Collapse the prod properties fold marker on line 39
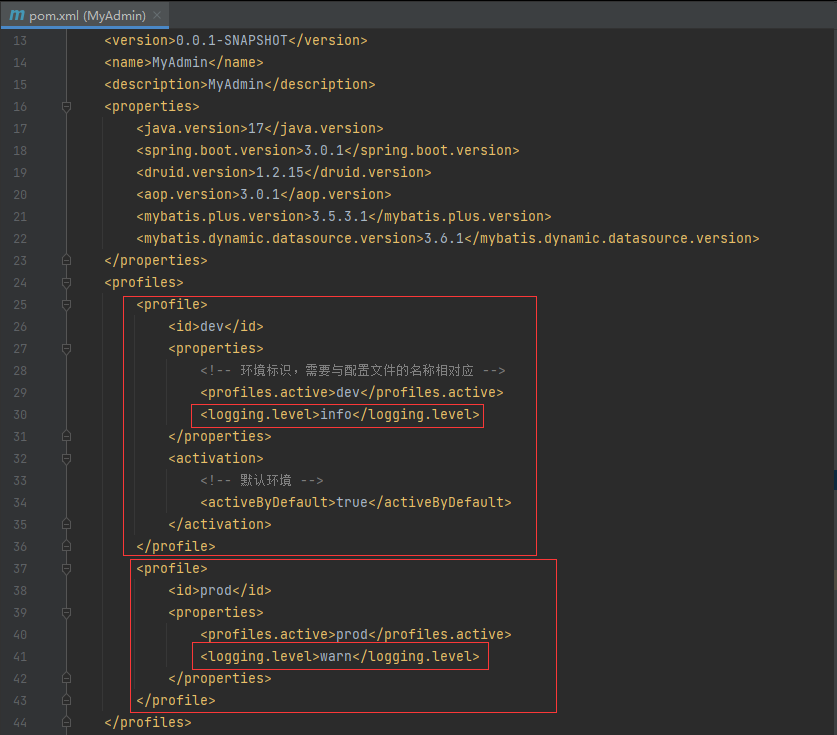 pyautogui.click(x=66, y=612)
